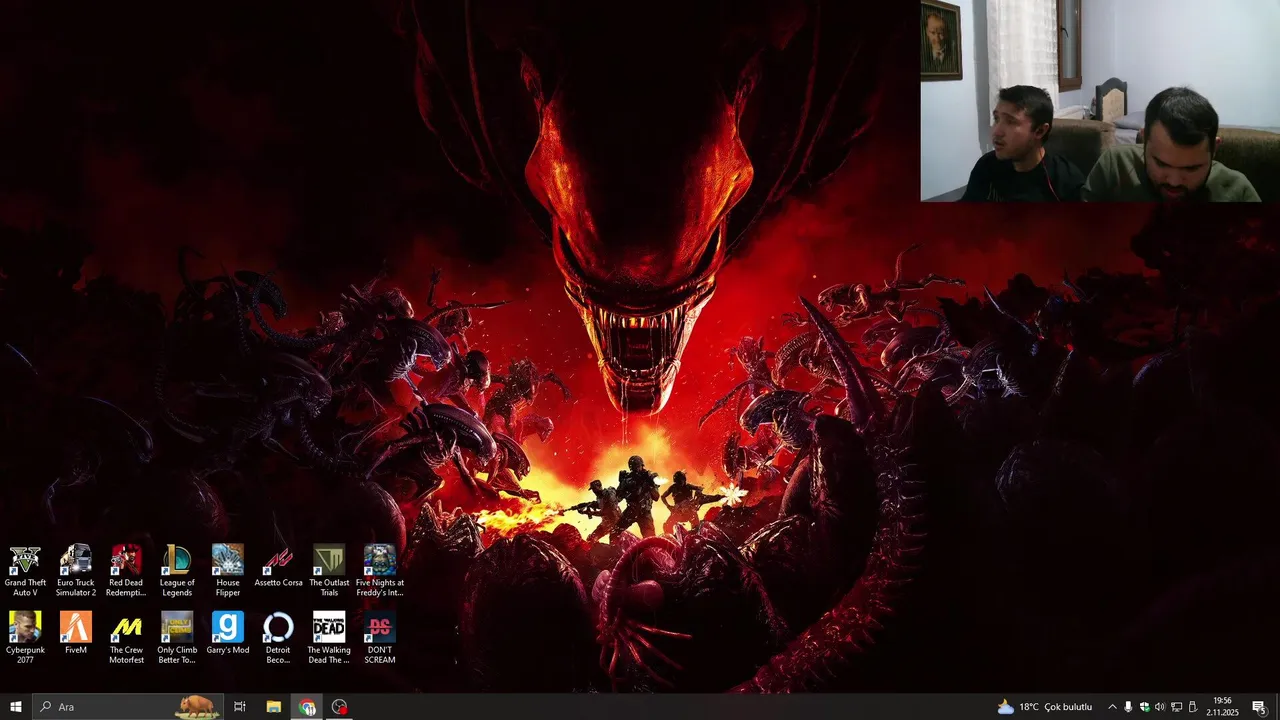Select Five Nights at Freddy's shortcut
1280x720 pixels.
coord(380,571)
